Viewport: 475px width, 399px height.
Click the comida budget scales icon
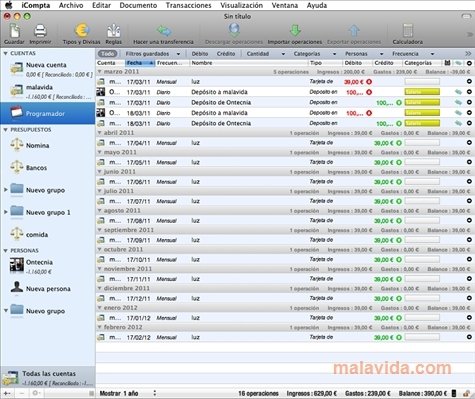(17, 234)
